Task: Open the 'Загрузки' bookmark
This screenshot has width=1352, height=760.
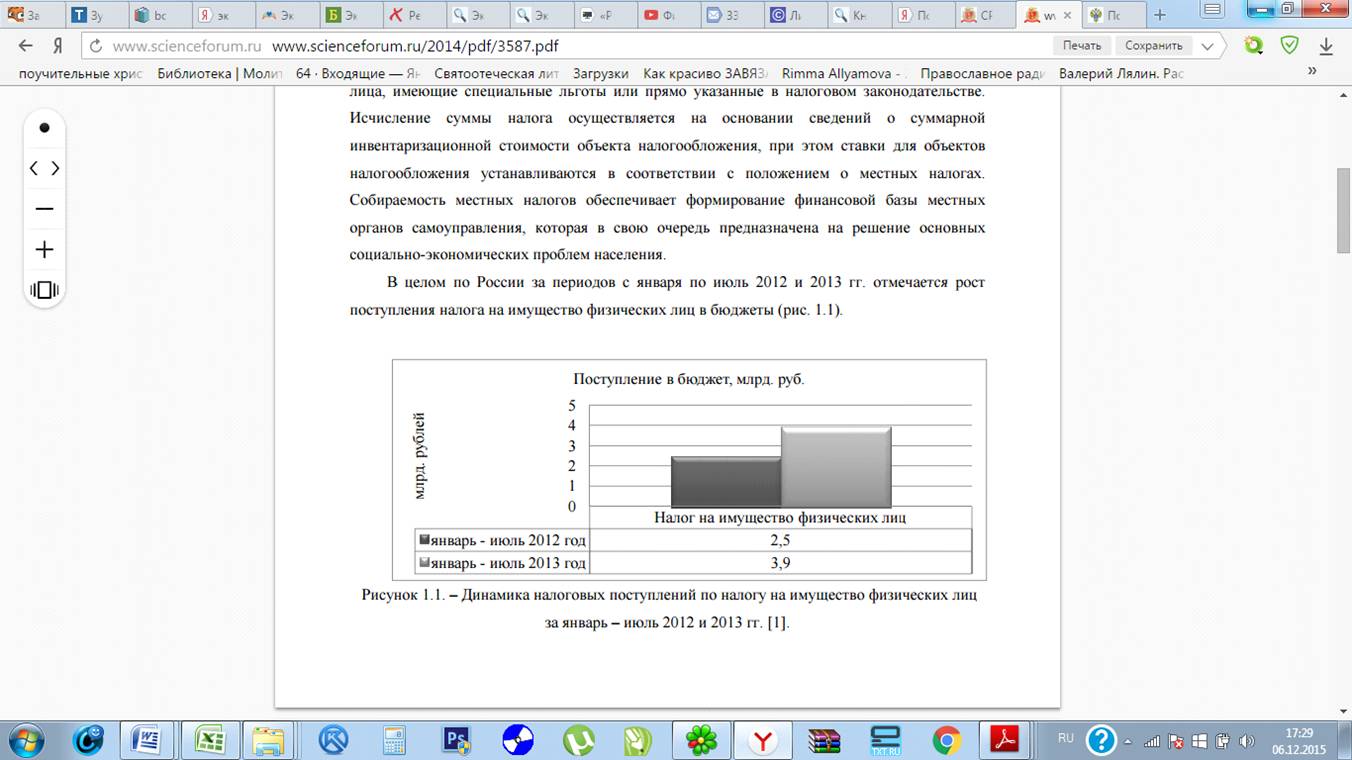Action: [x=601, y=73]
